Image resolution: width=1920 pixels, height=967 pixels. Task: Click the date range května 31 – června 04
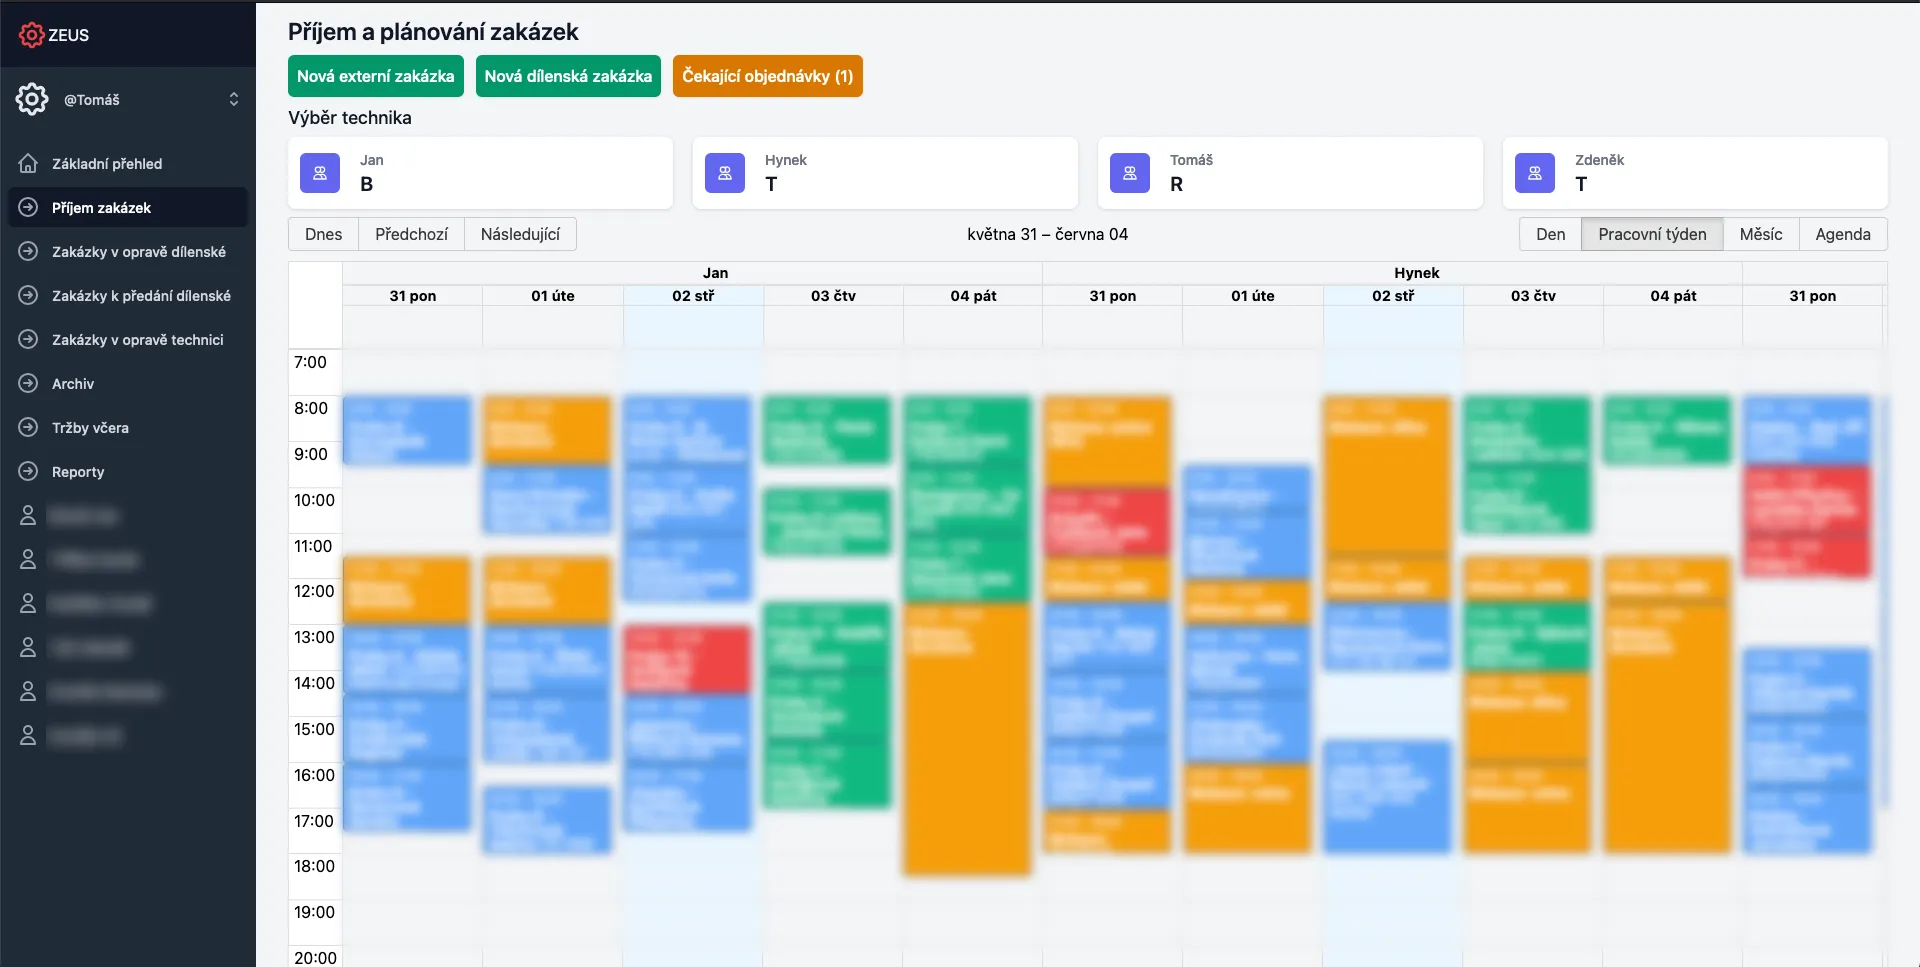pyautogui.click(x=1047, y=234)
